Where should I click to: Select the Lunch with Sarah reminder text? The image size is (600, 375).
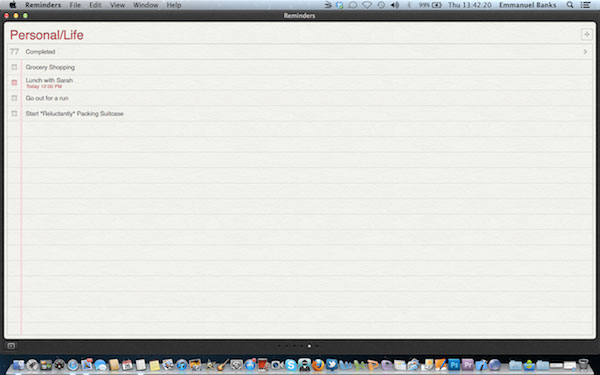tap(49, 80)
